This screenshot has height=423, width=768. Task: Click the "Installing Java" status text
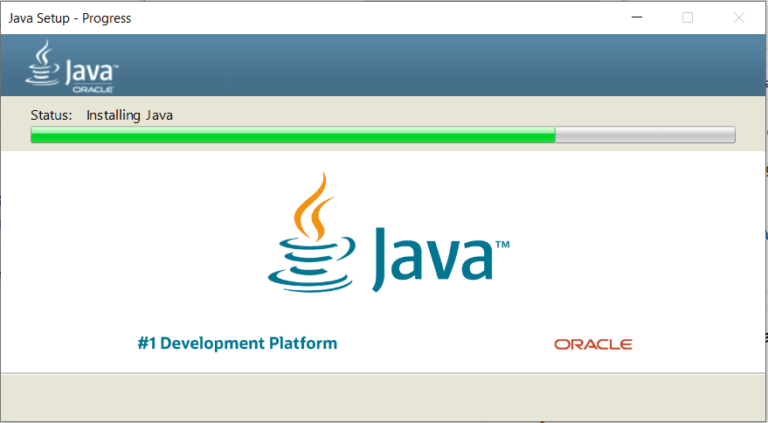tap(129, 115)
